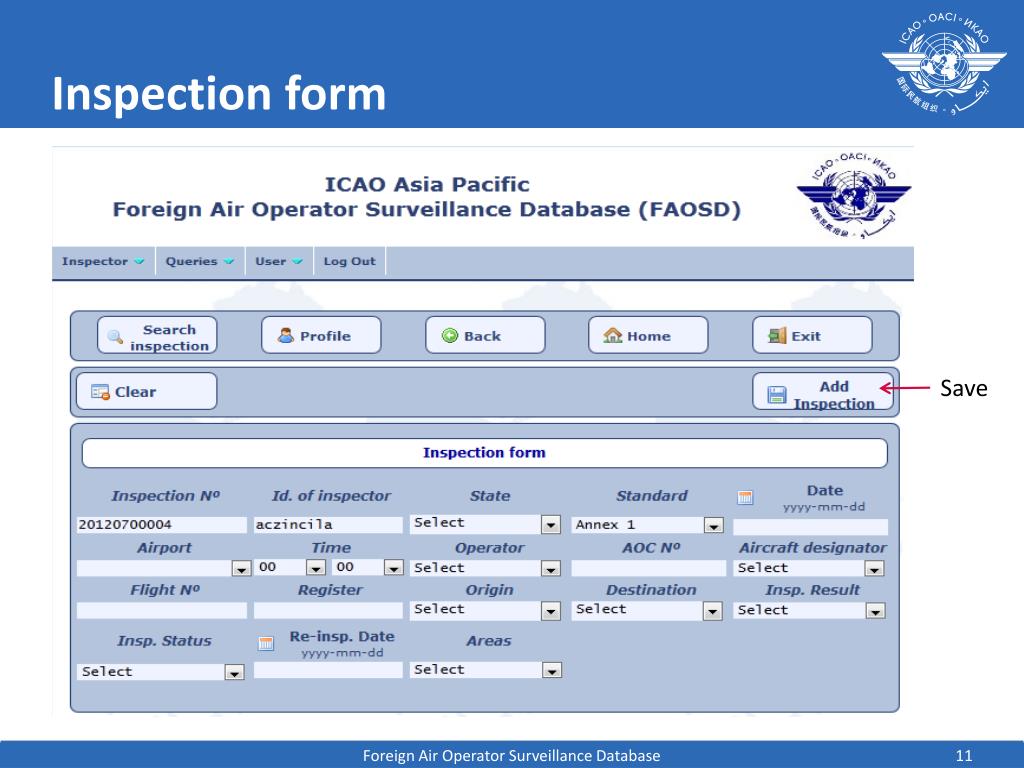Click the Back button
1024x768 pixels.
pyautogui.click(x=485, y=336)
